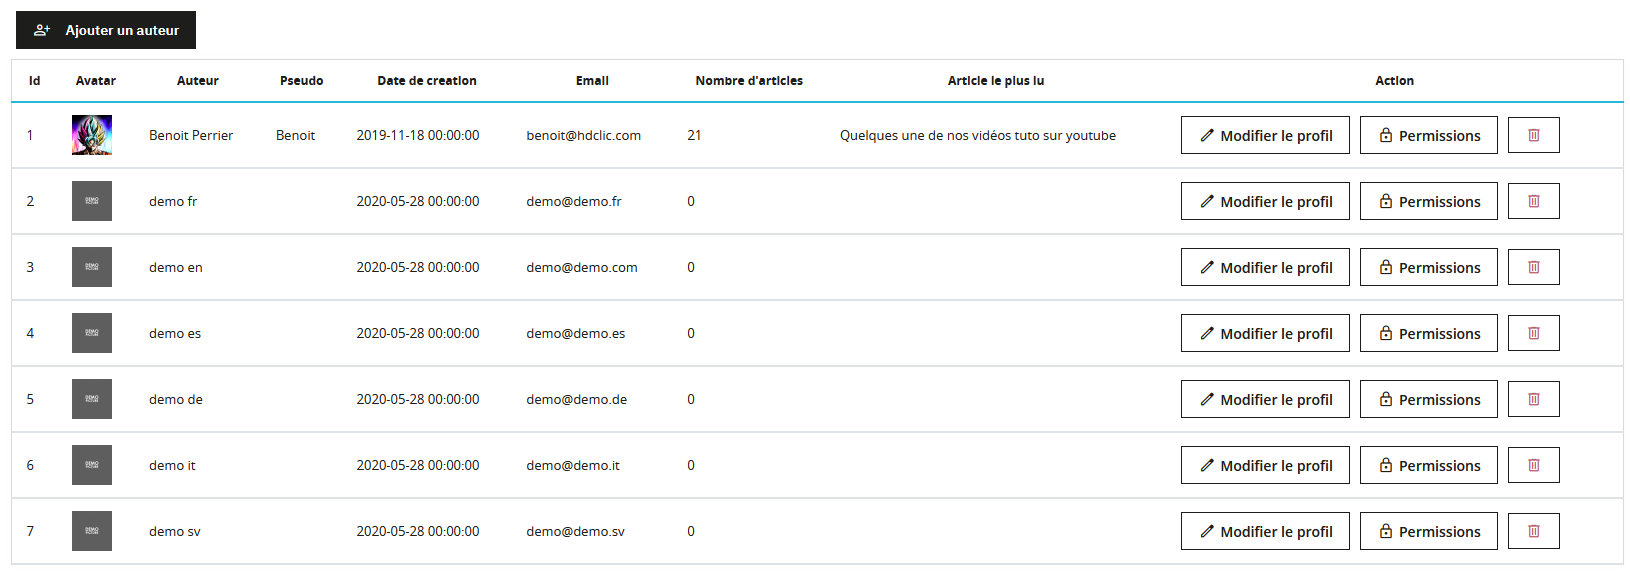The image size is (1630, 581).
Task: Click trash icon for demo es
Action: [1534, 333]
